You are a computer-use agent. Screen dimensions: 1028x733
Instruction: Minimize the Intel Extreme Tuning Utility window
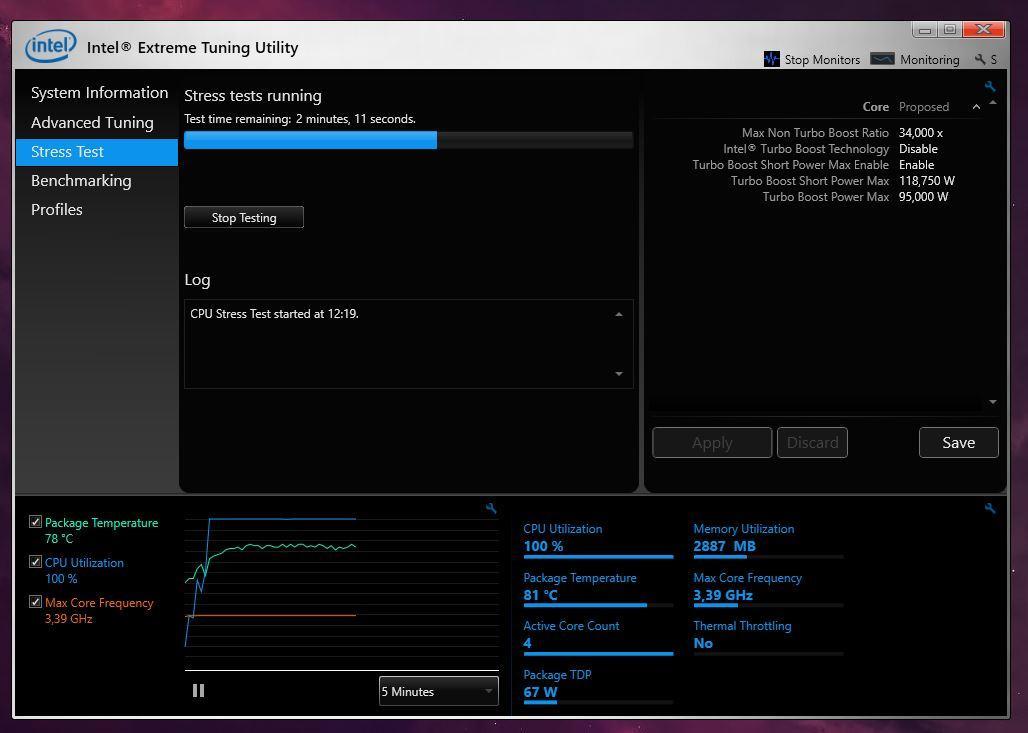(x=925, y=30)
